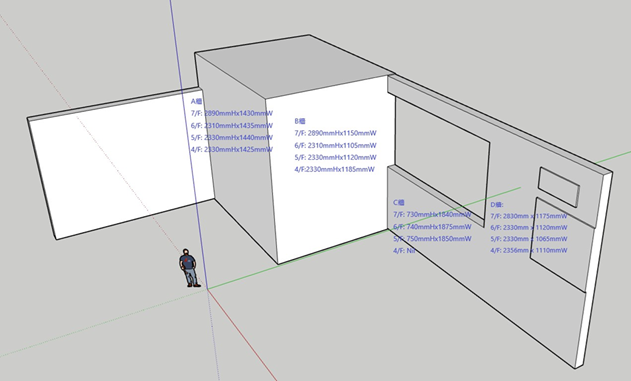
Task: Click the 'A牆' wall label text
Action: pos(196,101)
